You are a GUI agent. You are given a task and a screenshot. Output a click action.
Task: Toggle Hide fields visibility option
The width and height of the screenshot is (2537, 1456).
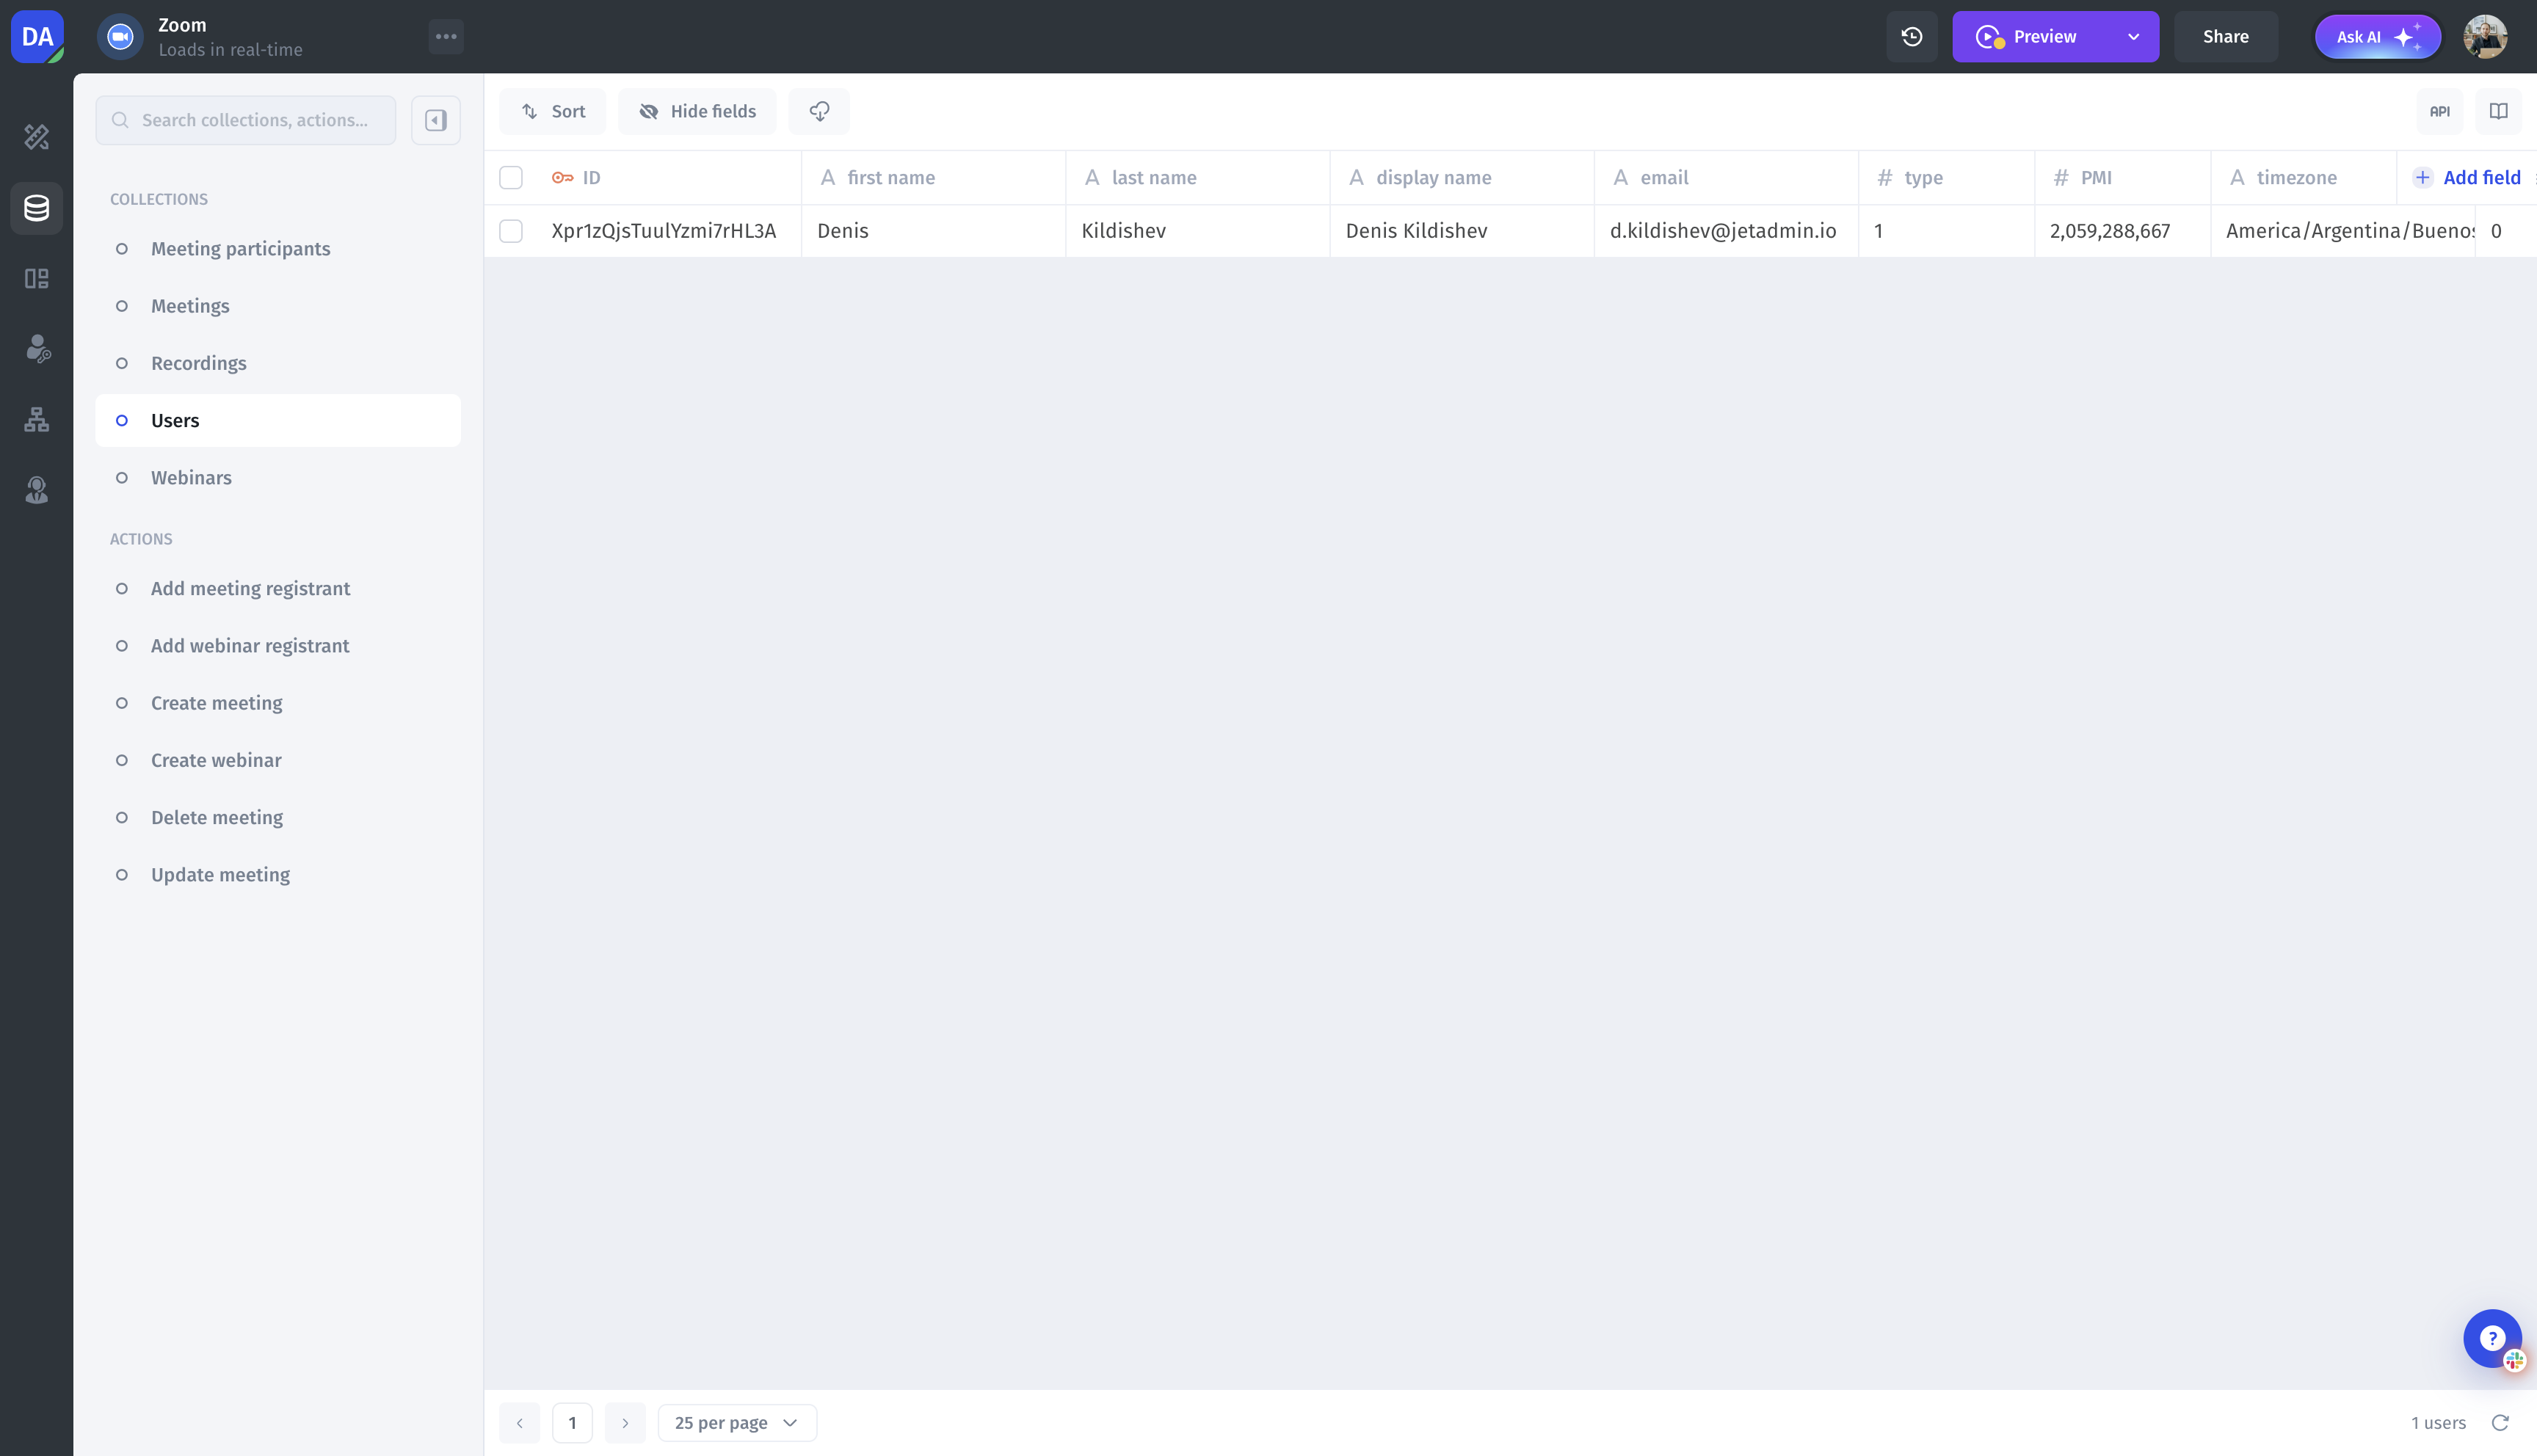coord(697,111)
